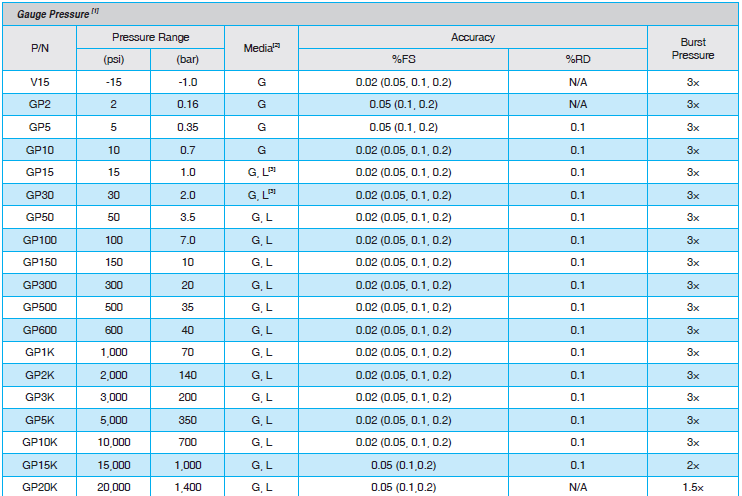Click the GP1K part number cell
The width and height of the screenshot is (742, 496).
tap(39, 353)
